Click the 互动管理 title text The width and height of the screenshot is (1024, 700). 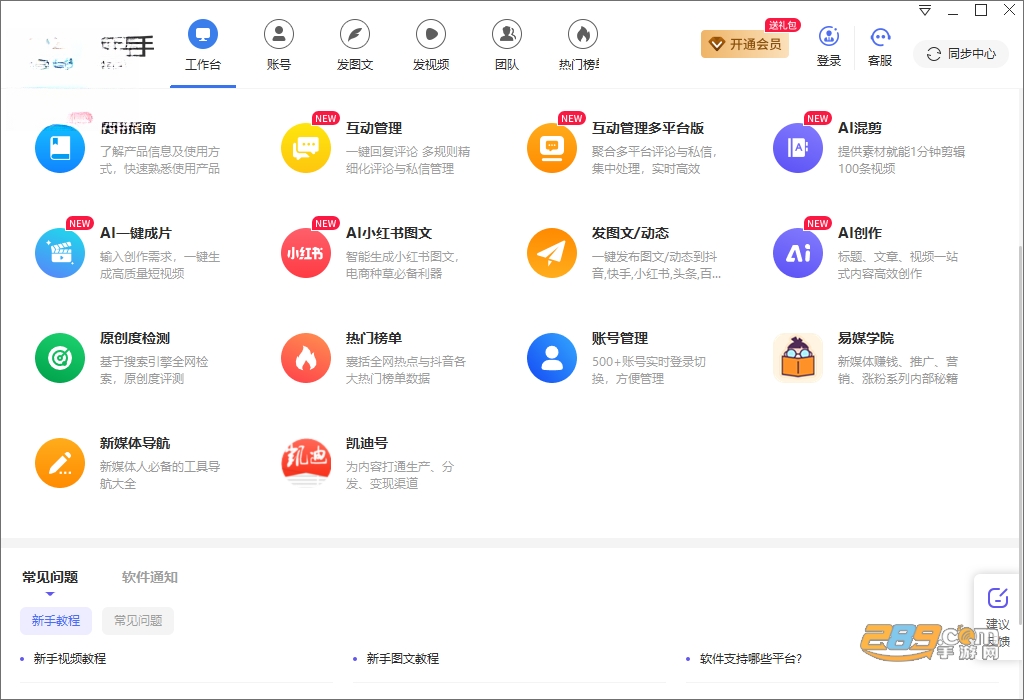(x=374, y=128)
